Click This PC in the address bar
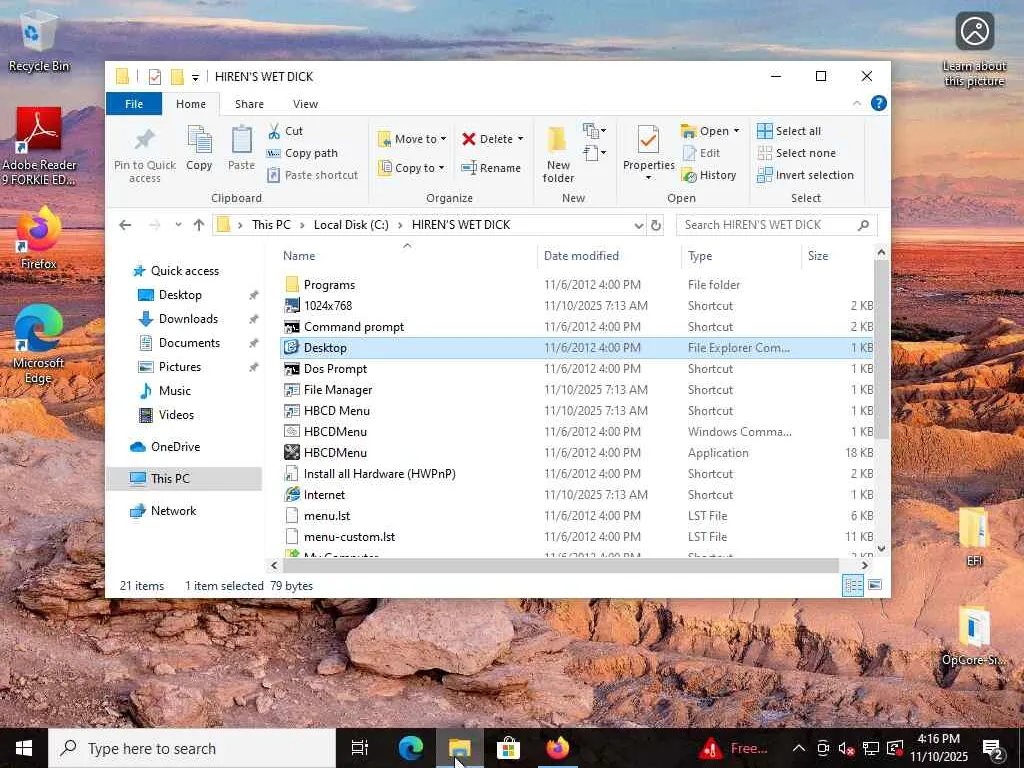The image size is (1024, 768). (x=271, y=225)
